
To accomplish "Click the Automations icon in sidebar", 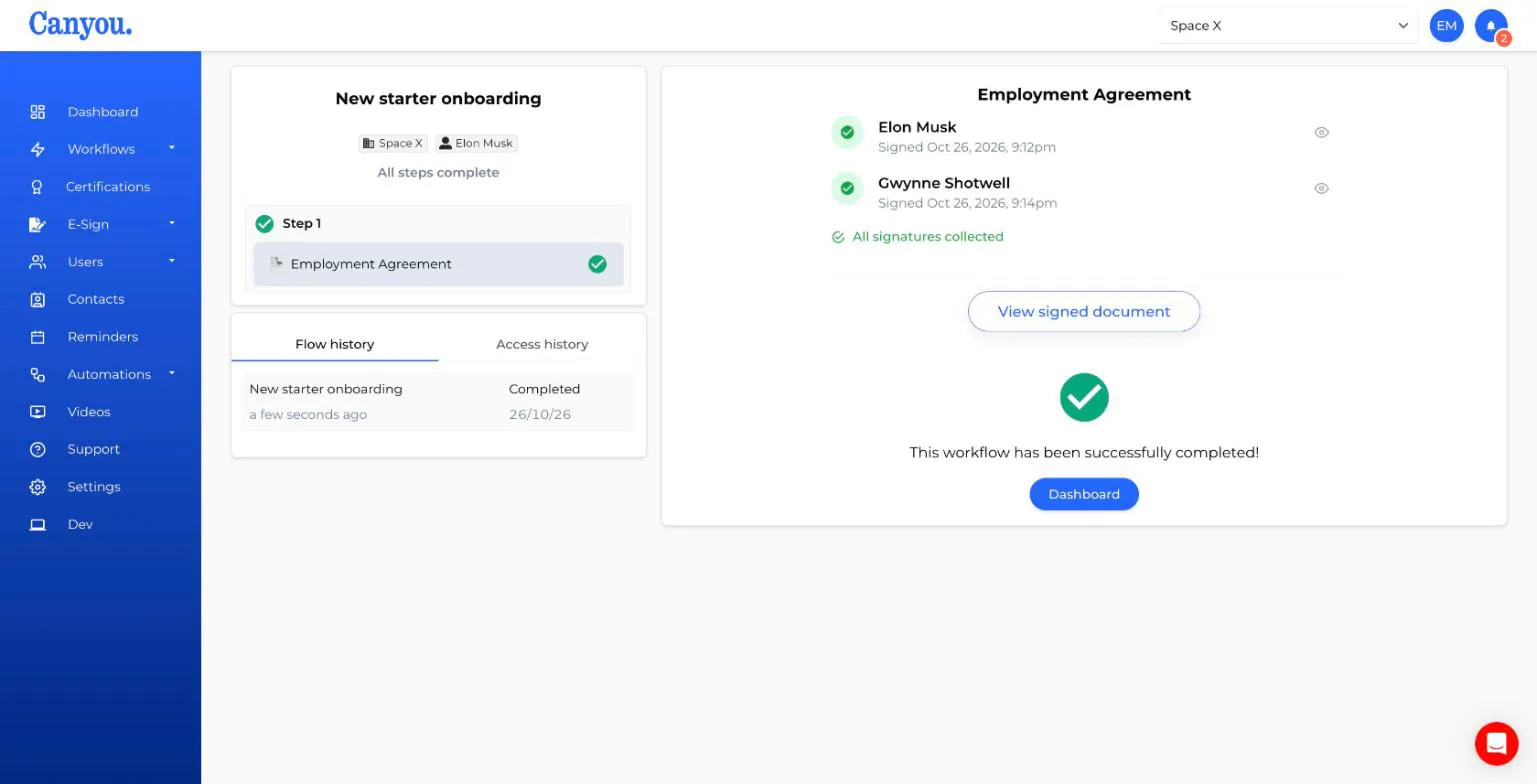I will point(37,374).
